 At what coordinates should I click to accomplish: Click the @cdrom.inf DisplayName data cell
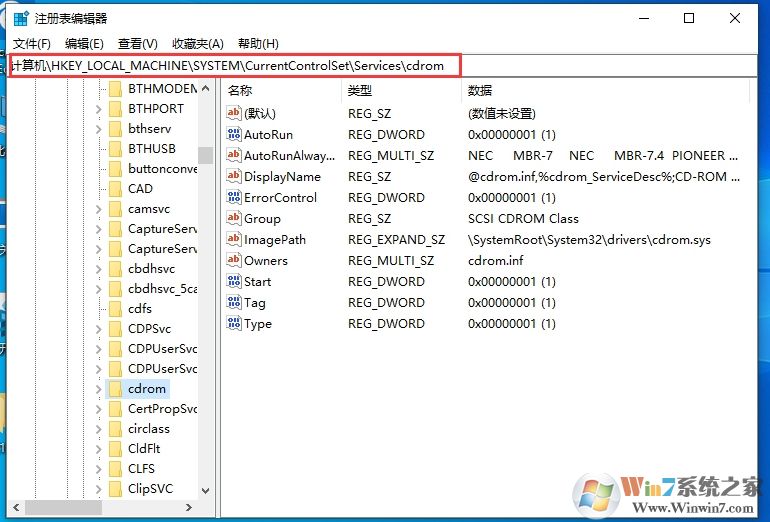[x=604, y=176]
